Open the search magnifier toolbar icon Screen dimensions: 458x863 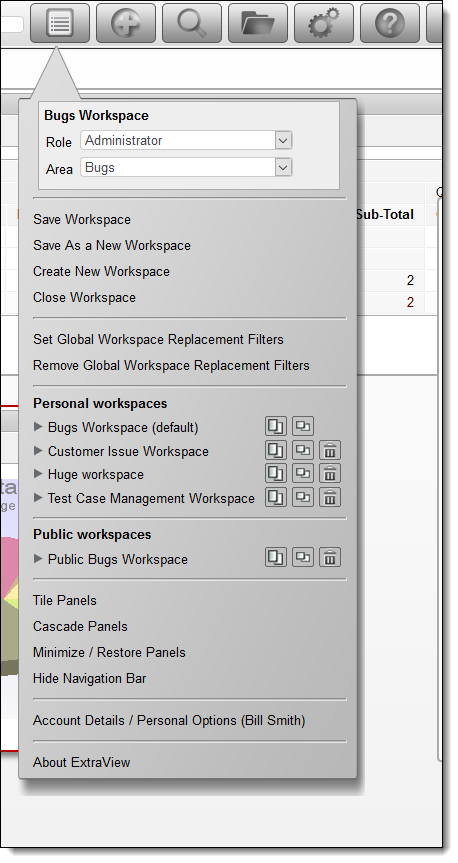[192, 23]
